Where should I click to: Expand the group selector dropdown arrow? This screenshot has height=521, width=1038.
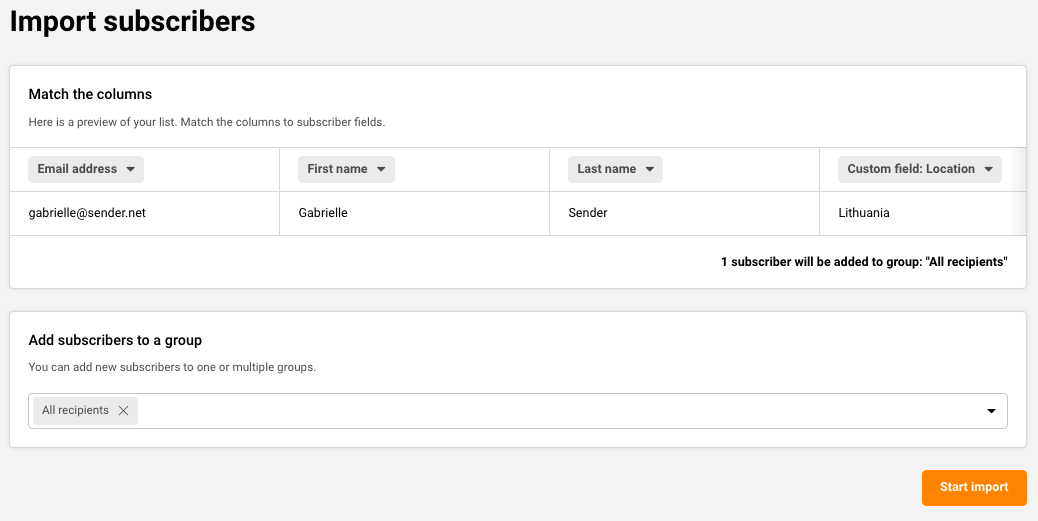991,411
